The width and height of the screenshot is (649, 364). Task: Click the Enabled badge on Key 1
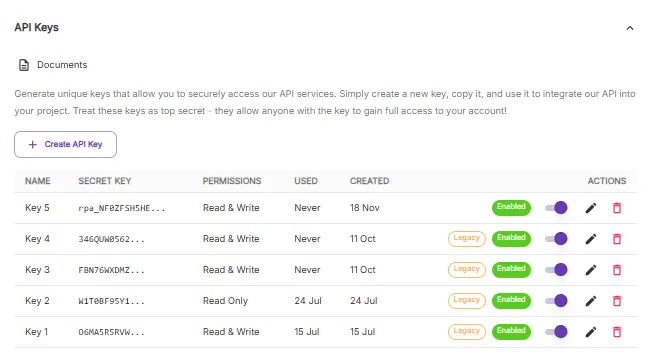point(511,331)
